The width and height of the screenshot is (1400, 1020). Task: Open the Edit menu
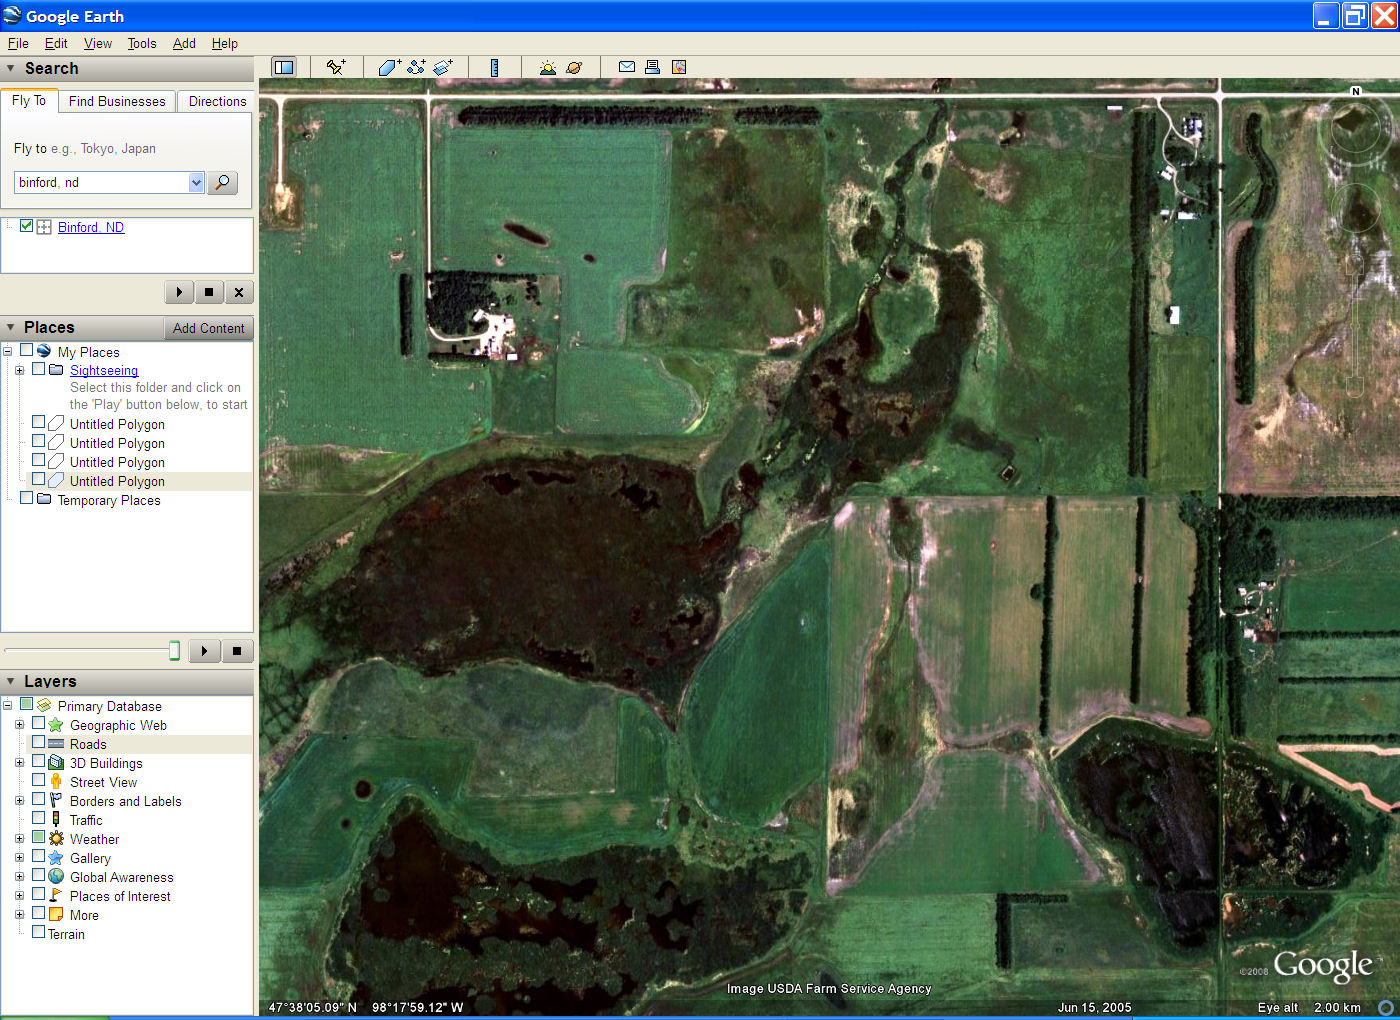tap(56, 43)
